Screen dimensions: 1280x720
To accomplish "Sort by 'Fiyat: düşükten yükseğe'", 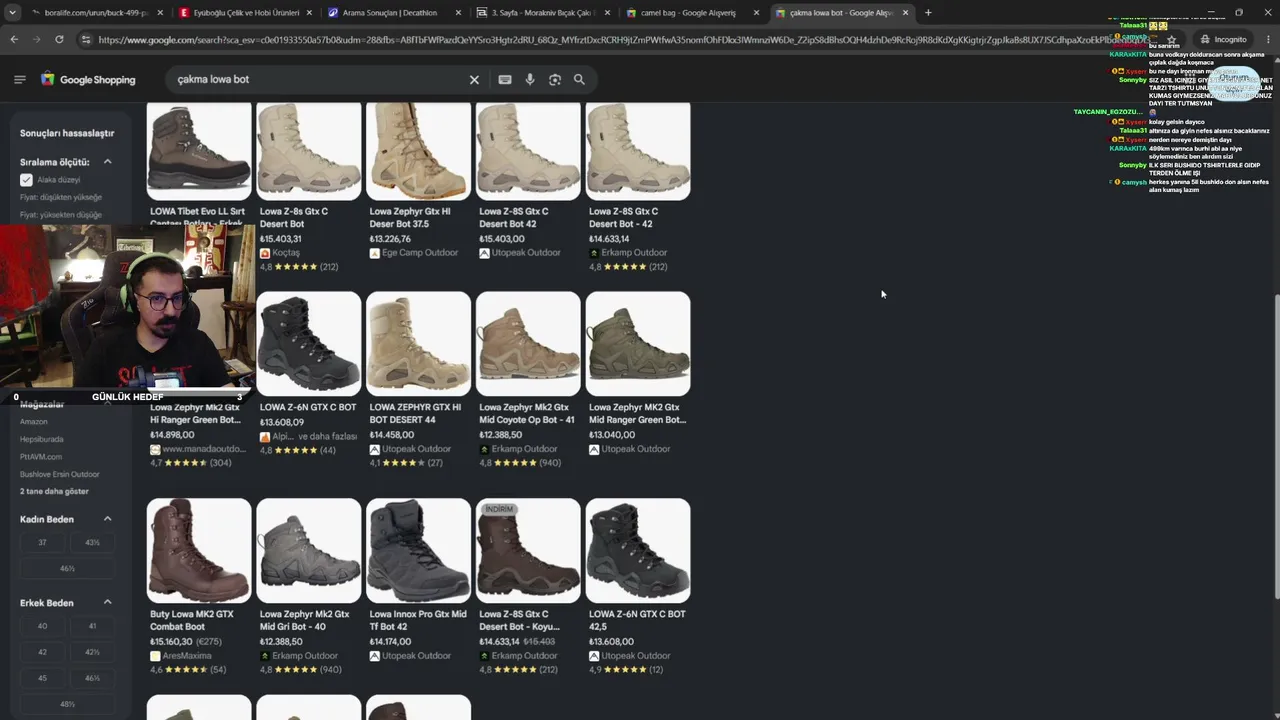I will coord(61,197).
